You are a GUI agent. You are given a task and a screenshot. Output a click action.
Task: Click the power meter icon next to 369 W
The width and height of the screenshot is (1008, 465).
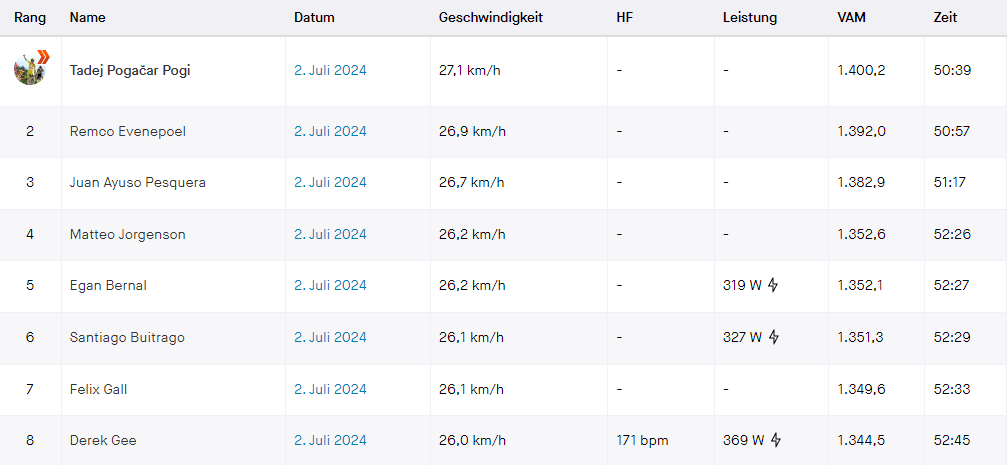click(x=776, y=441)
